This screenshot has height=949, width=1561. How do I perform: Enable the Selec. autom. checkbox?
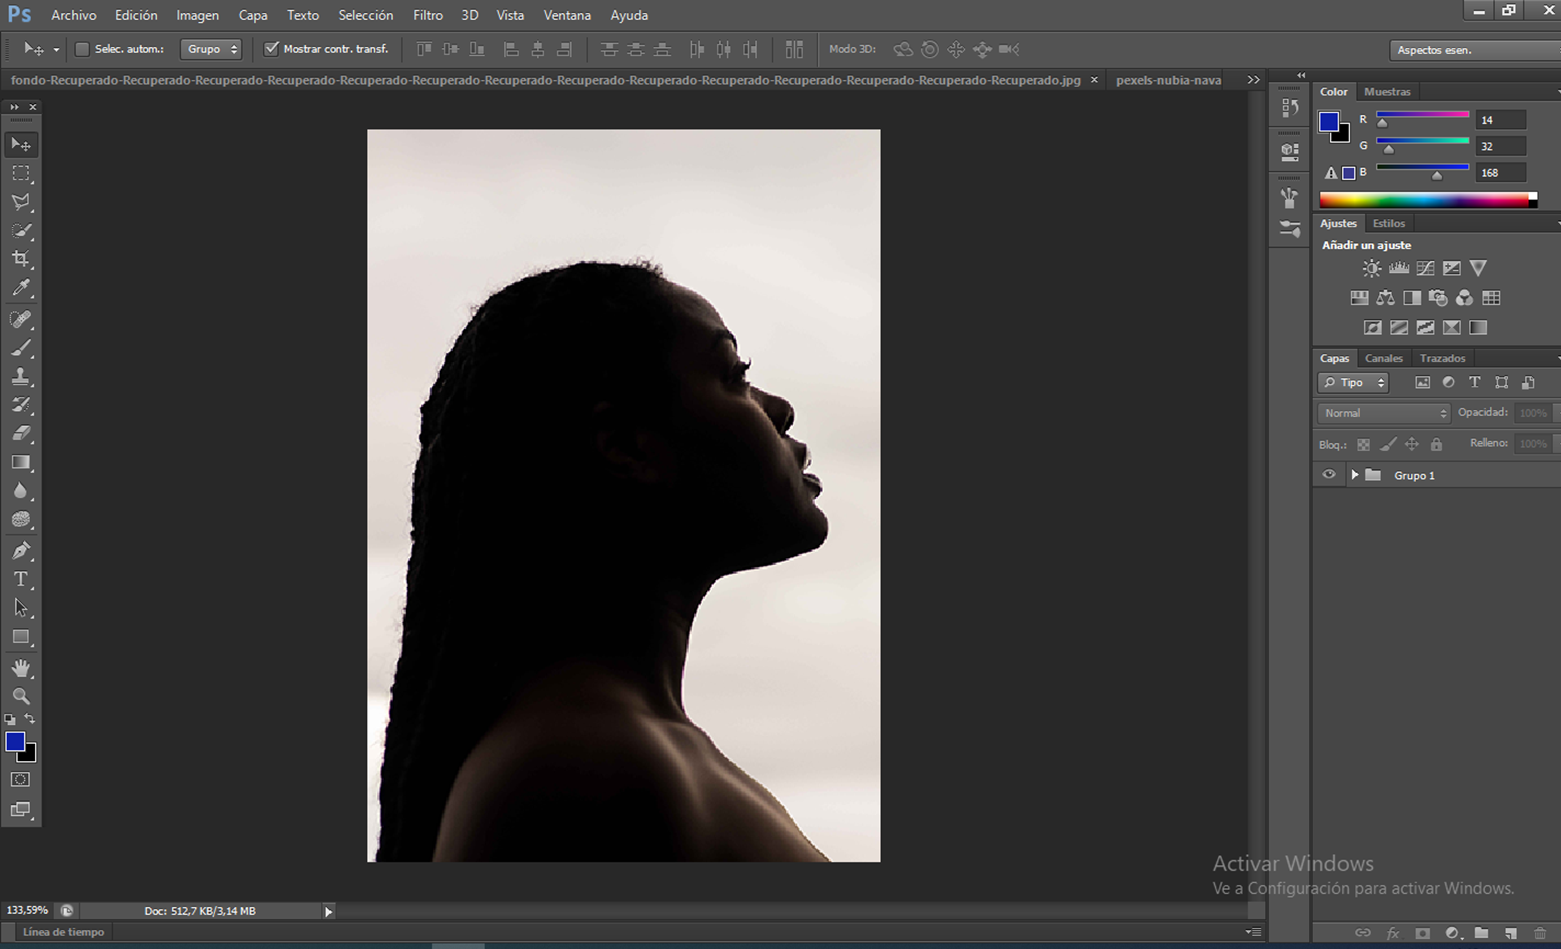click(82, 49)
